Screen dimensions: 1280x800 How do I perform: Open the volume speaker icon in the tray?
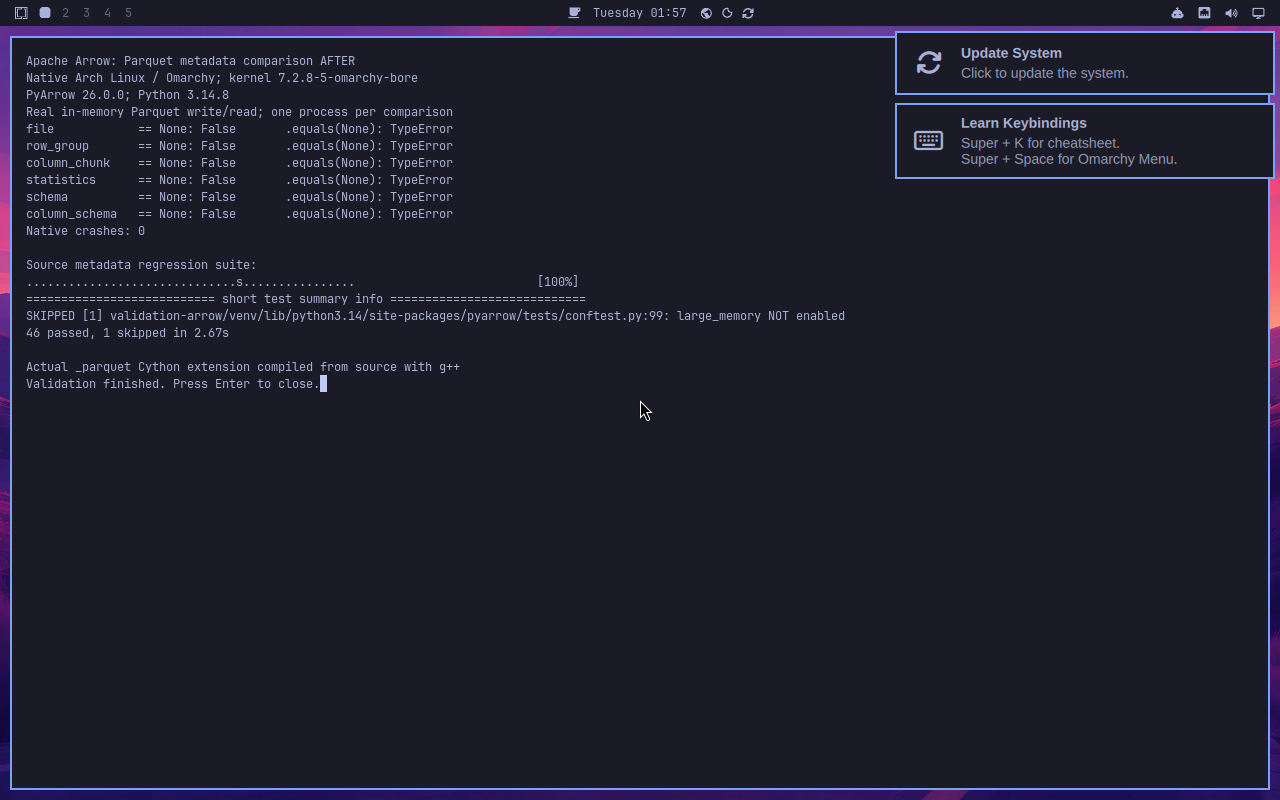[1231, 13]
